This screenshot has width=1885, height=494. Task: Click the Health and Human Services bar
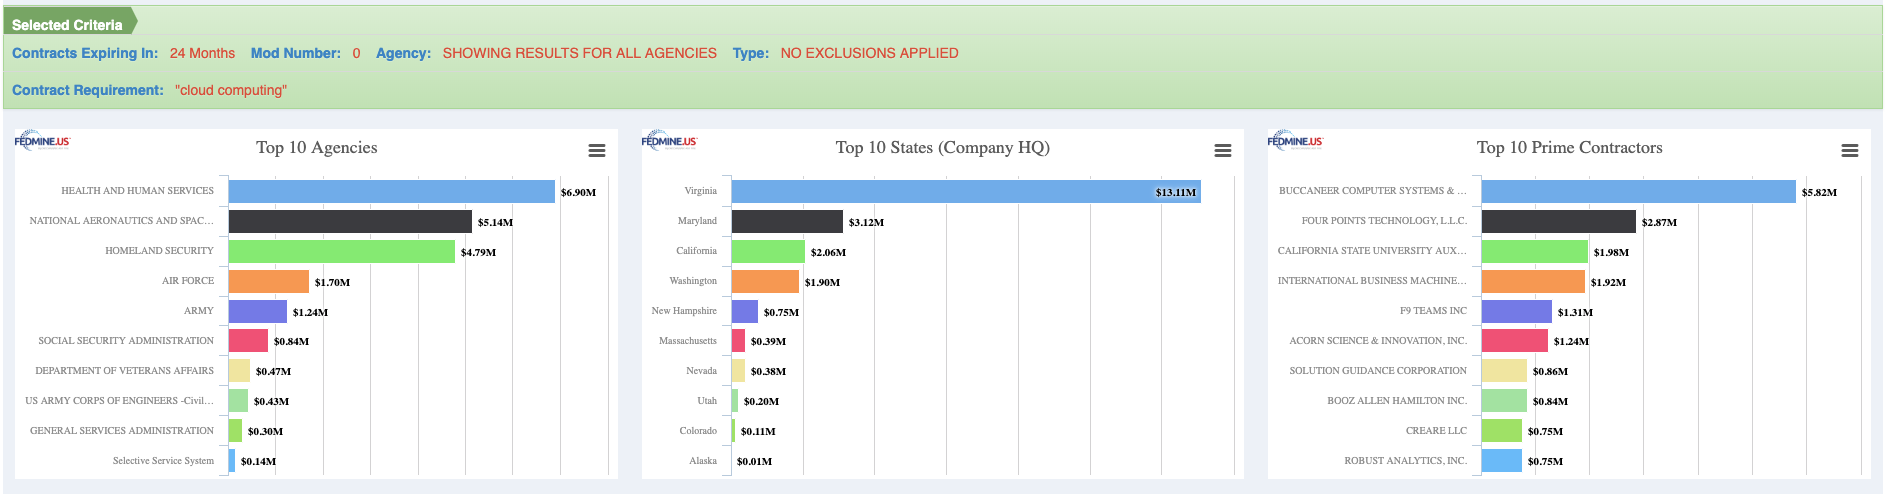[392, 191]
